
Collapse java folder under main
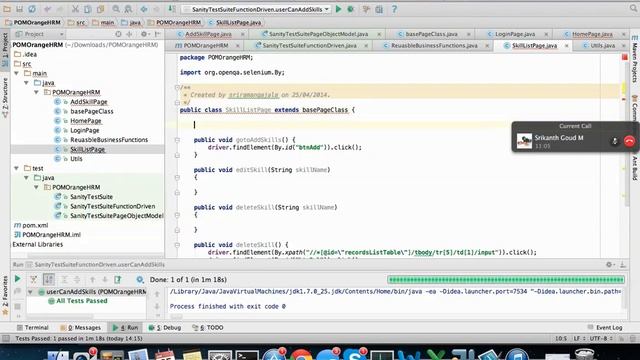(27, 83)
